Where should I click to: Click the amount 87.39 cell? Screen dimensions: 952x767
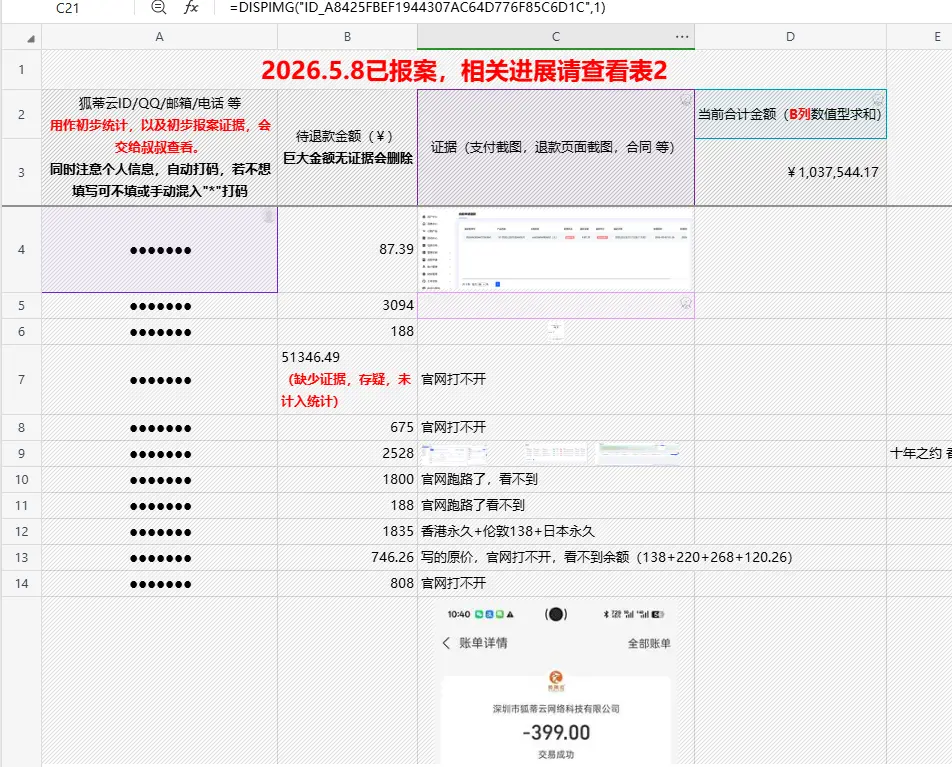click(x=347, y=250)
